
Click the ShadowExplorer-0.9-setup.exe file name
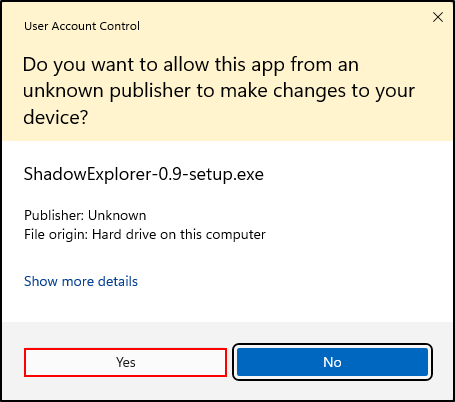[144, 174]
